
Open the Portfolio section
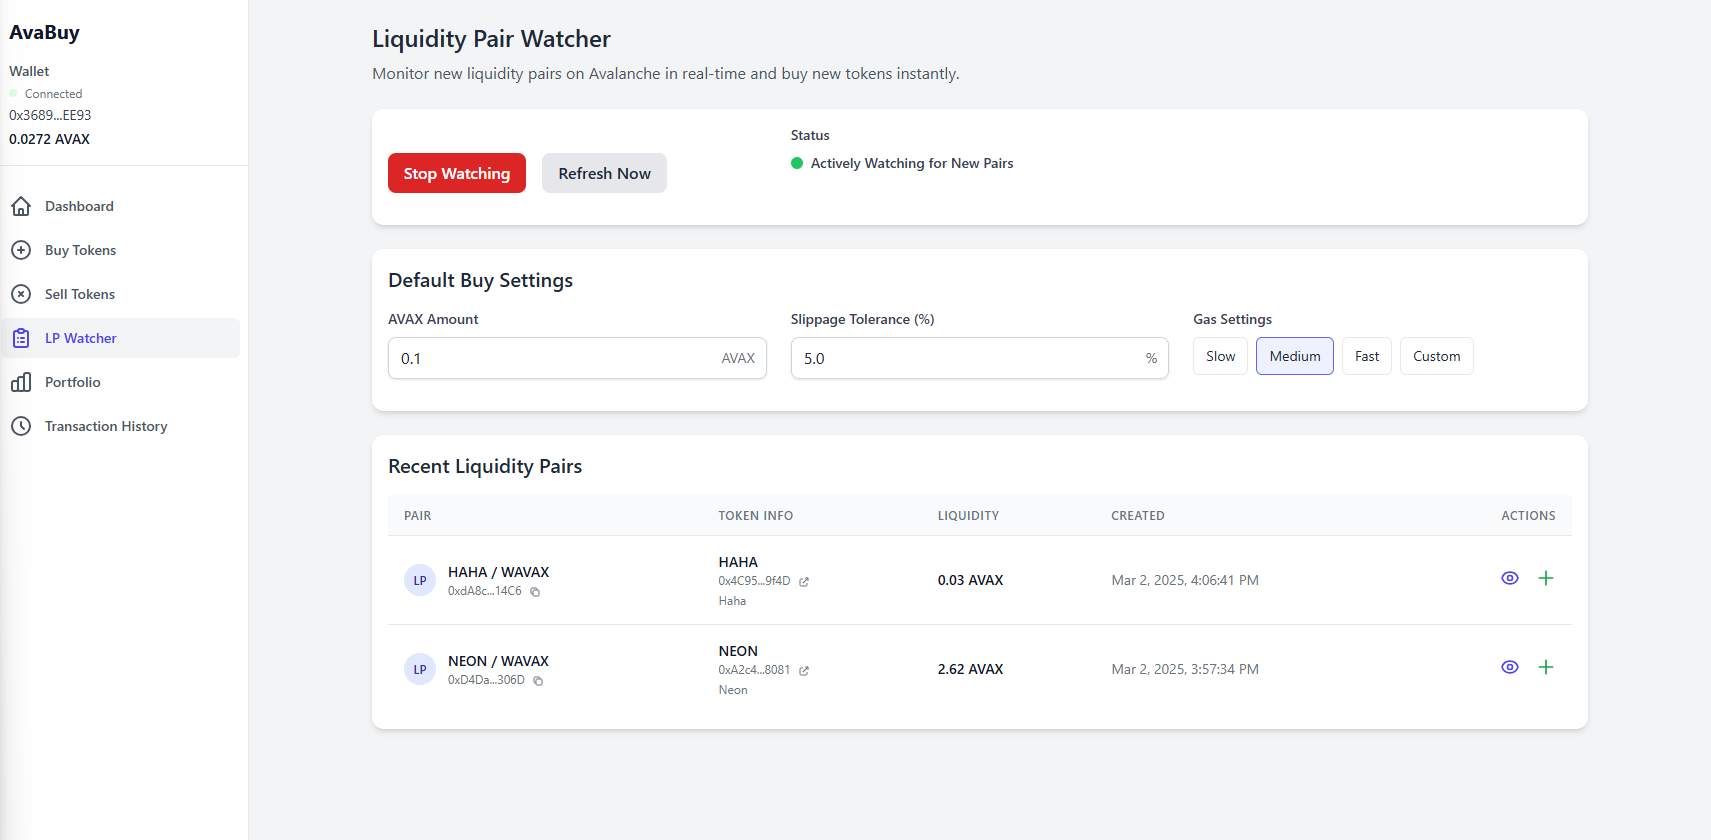click(x=72, y=382)
